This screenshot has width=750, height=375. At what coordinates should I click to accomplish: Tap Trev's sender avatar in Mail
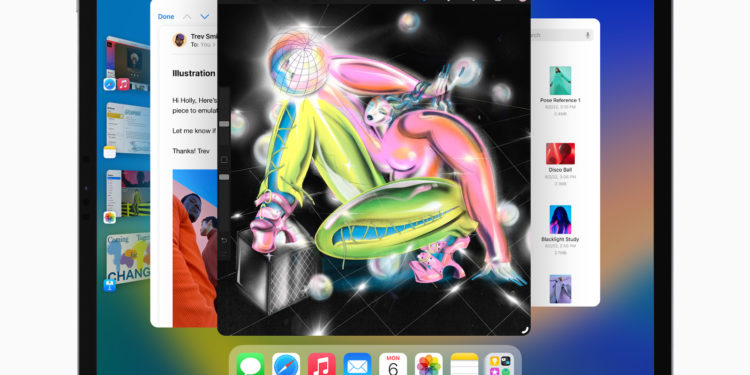coord(179,40)
